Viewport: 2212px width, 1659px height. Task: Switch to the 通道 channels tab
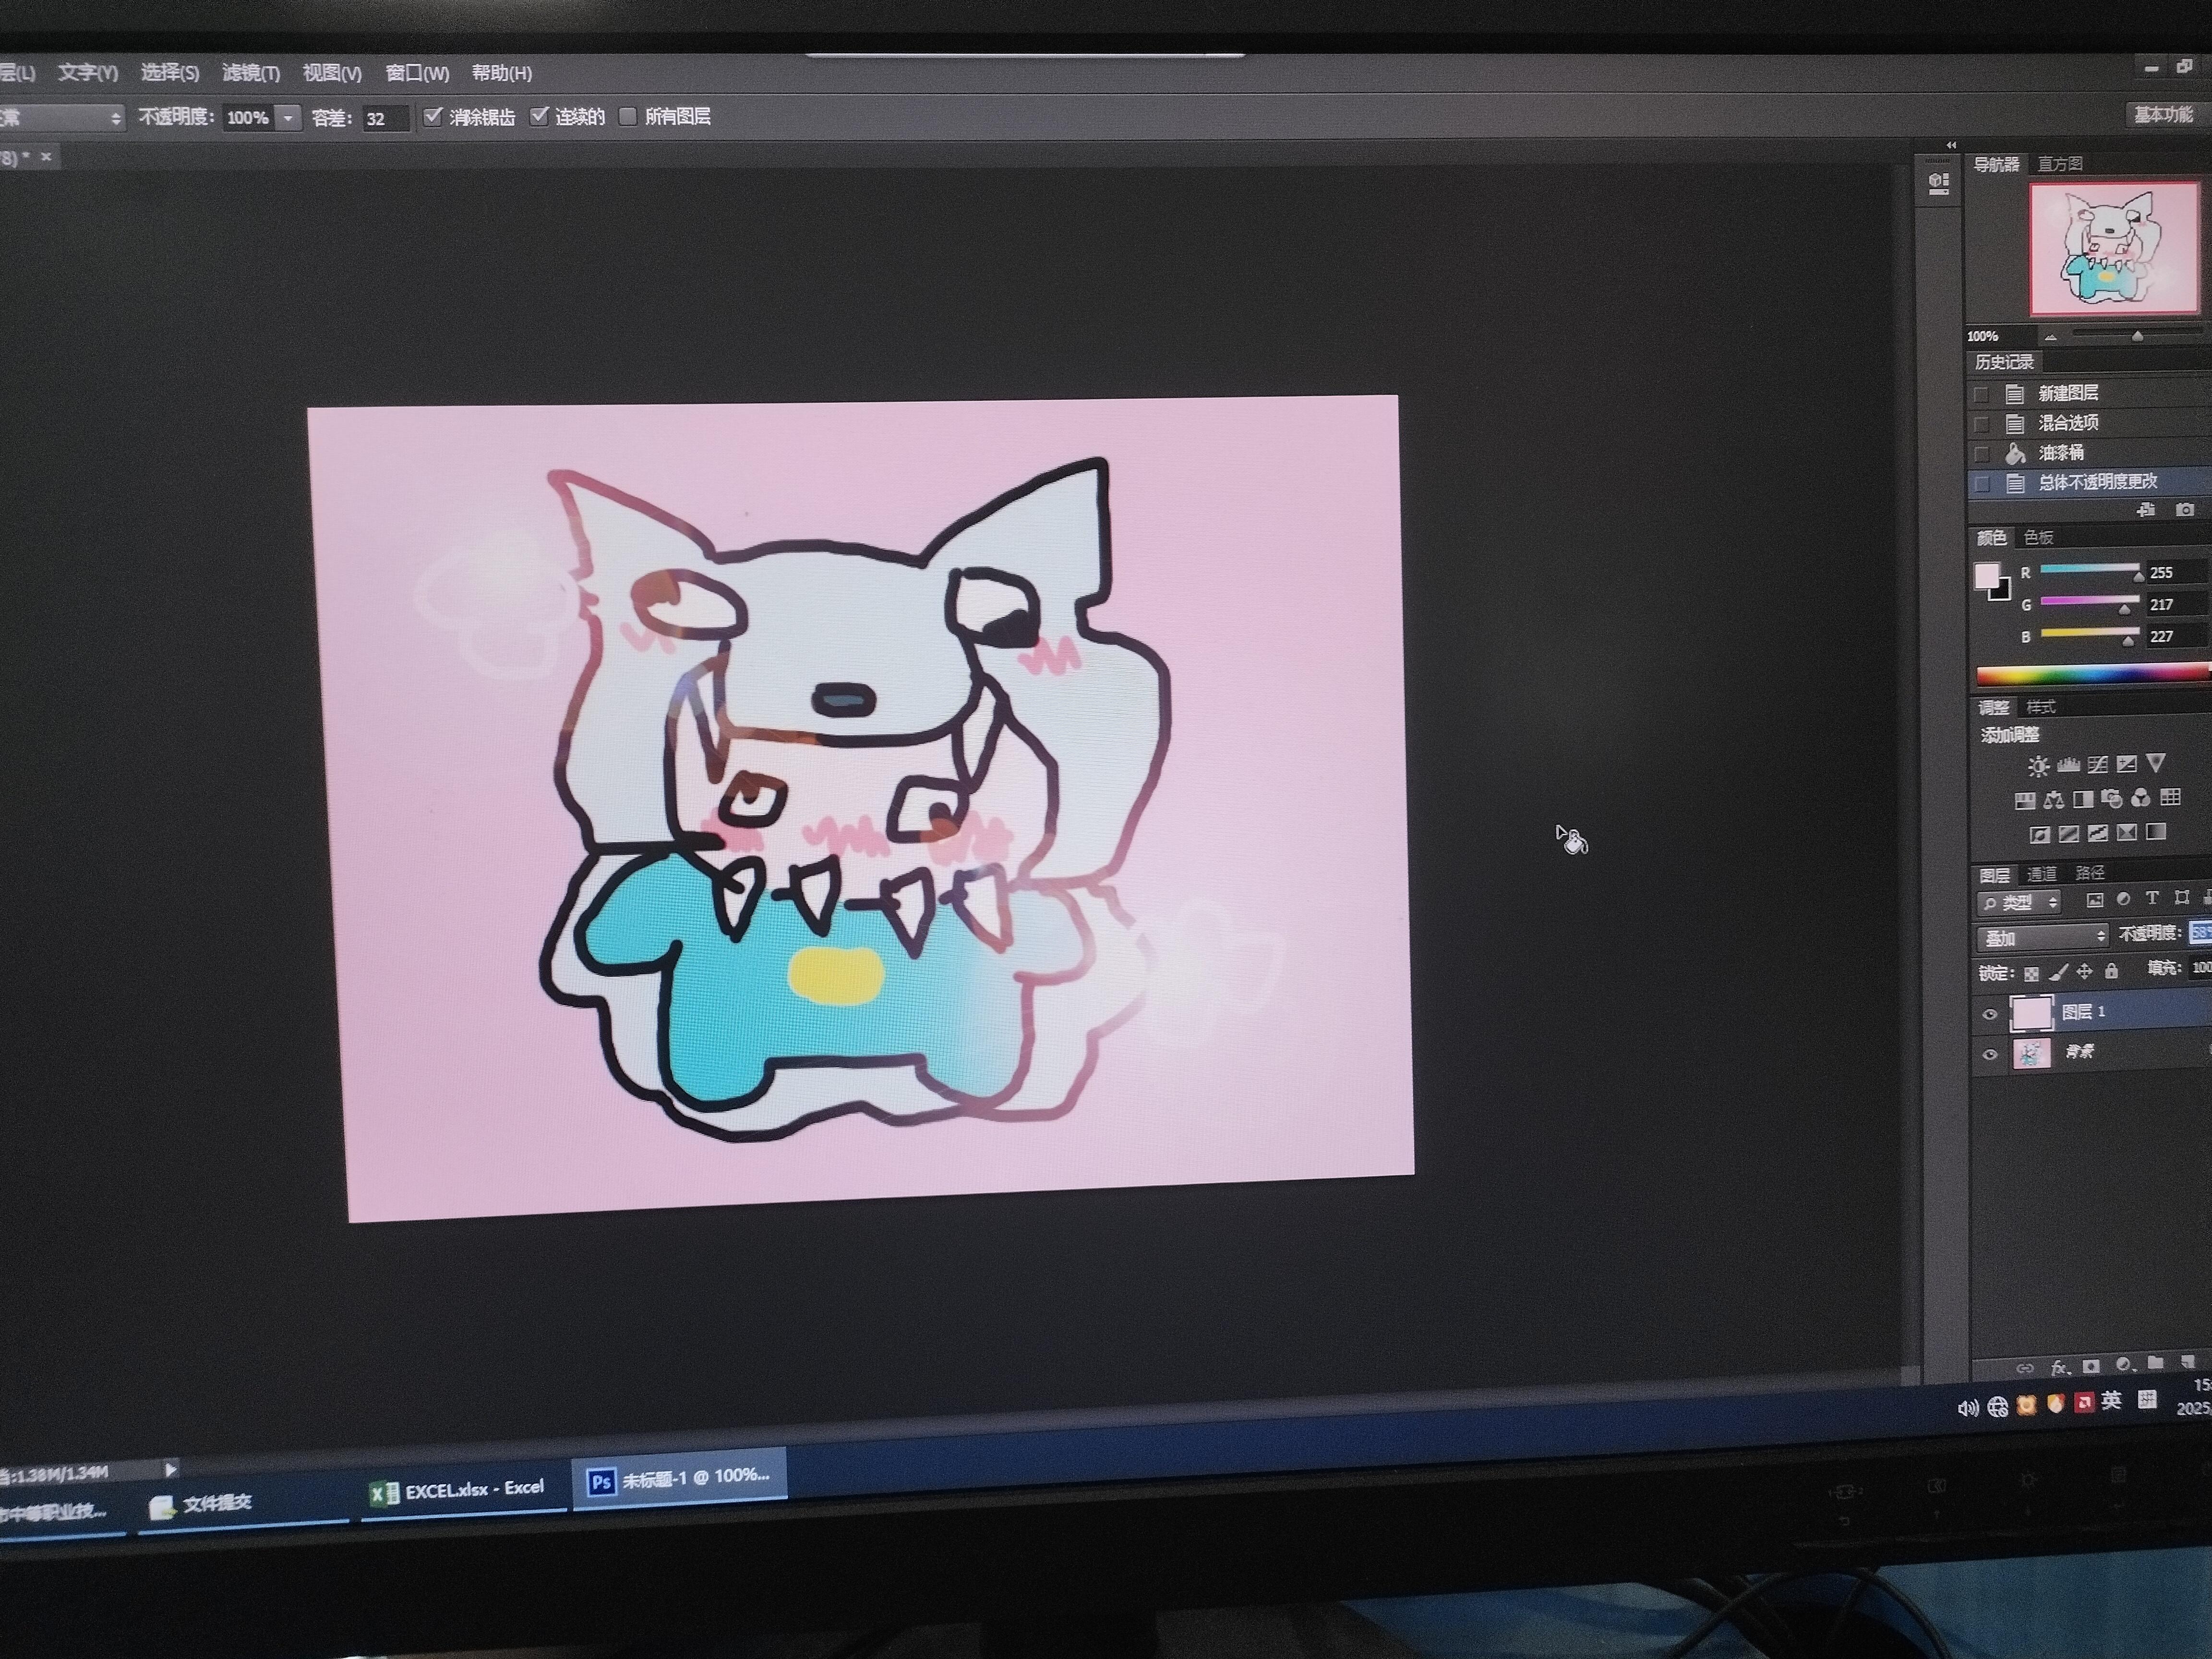tap(2041, 874)
